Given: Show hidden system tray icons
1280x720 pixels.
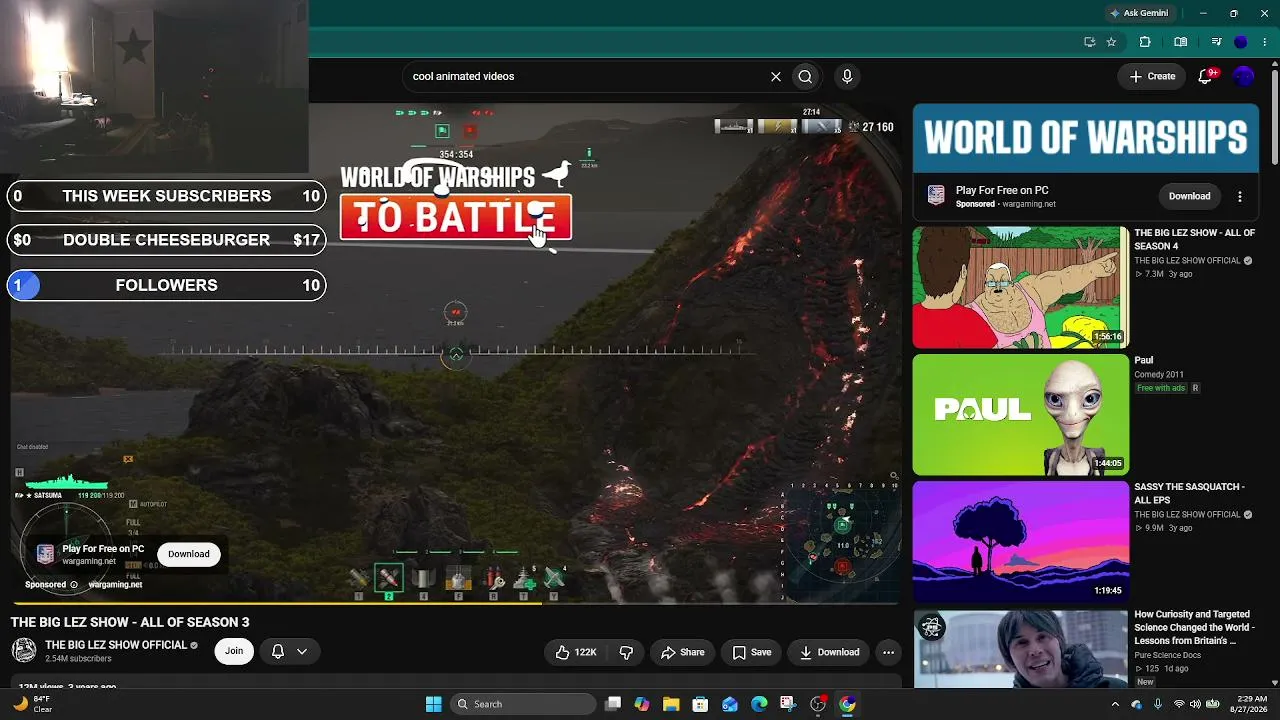Looking at the screenshot, I should pyautogui.click(x=1115, y=704).
